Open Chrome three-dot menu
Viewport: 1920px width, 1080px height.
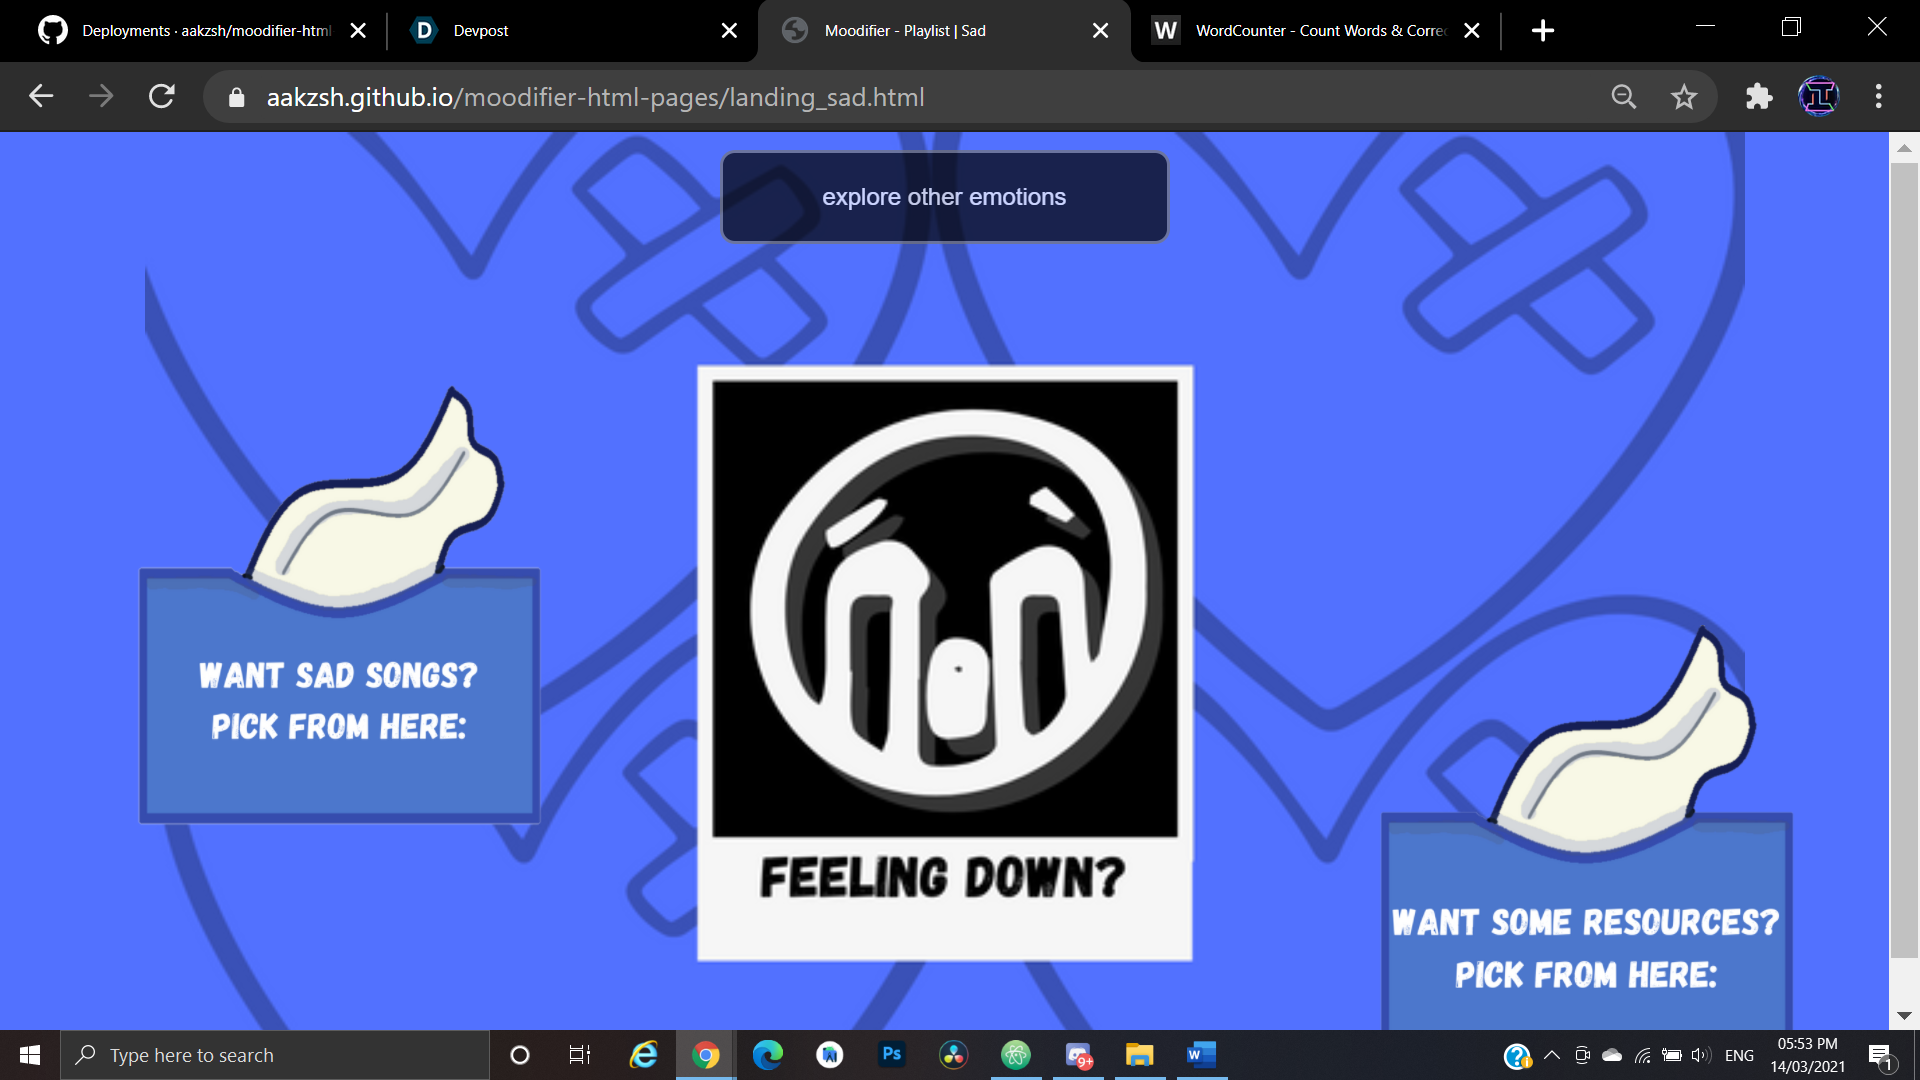[1879, 97]
